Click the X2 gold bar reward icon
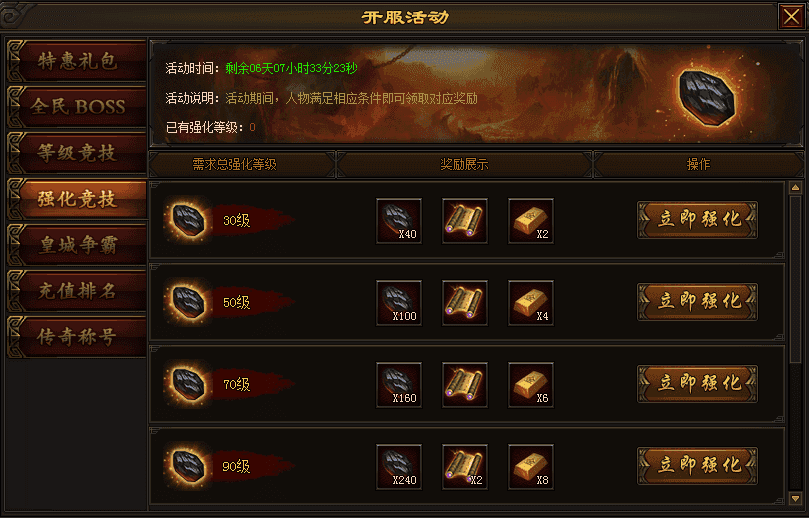809x518 pixels. point(531,221)
